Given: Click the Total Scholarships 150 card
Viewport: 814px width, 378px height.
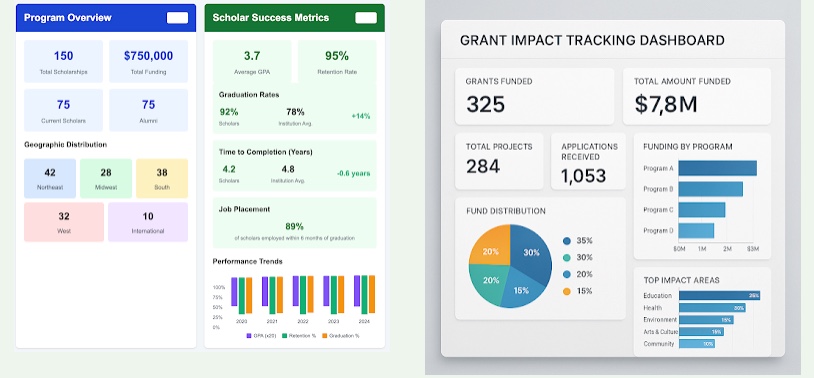Looking at the screenshot, I should pos(63,61).
